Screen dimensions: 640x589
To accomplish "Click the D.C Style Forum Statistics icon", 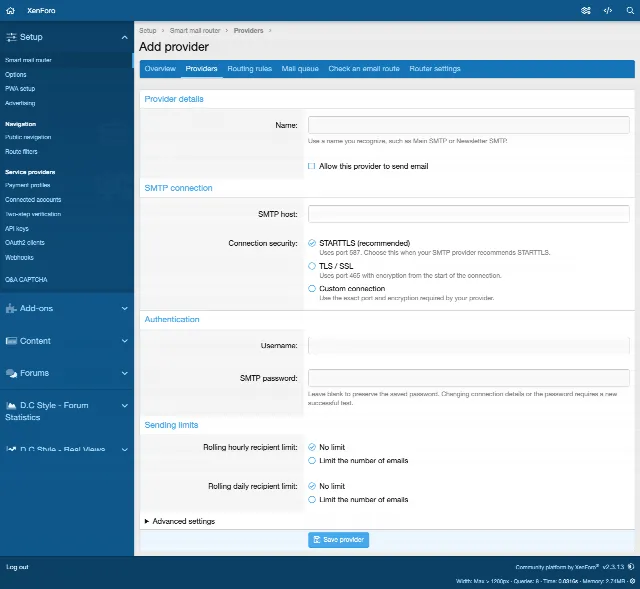I will tap(11, 405).
